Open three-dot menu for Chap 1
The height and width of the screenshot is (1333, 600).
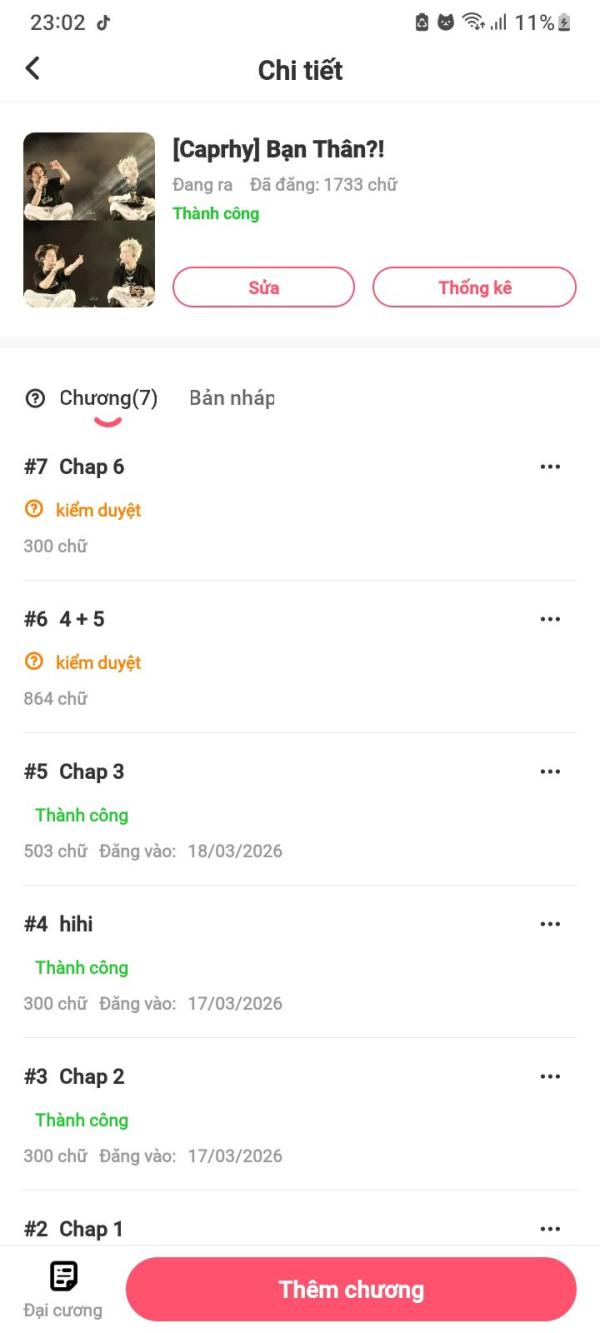coord(550,1229)
